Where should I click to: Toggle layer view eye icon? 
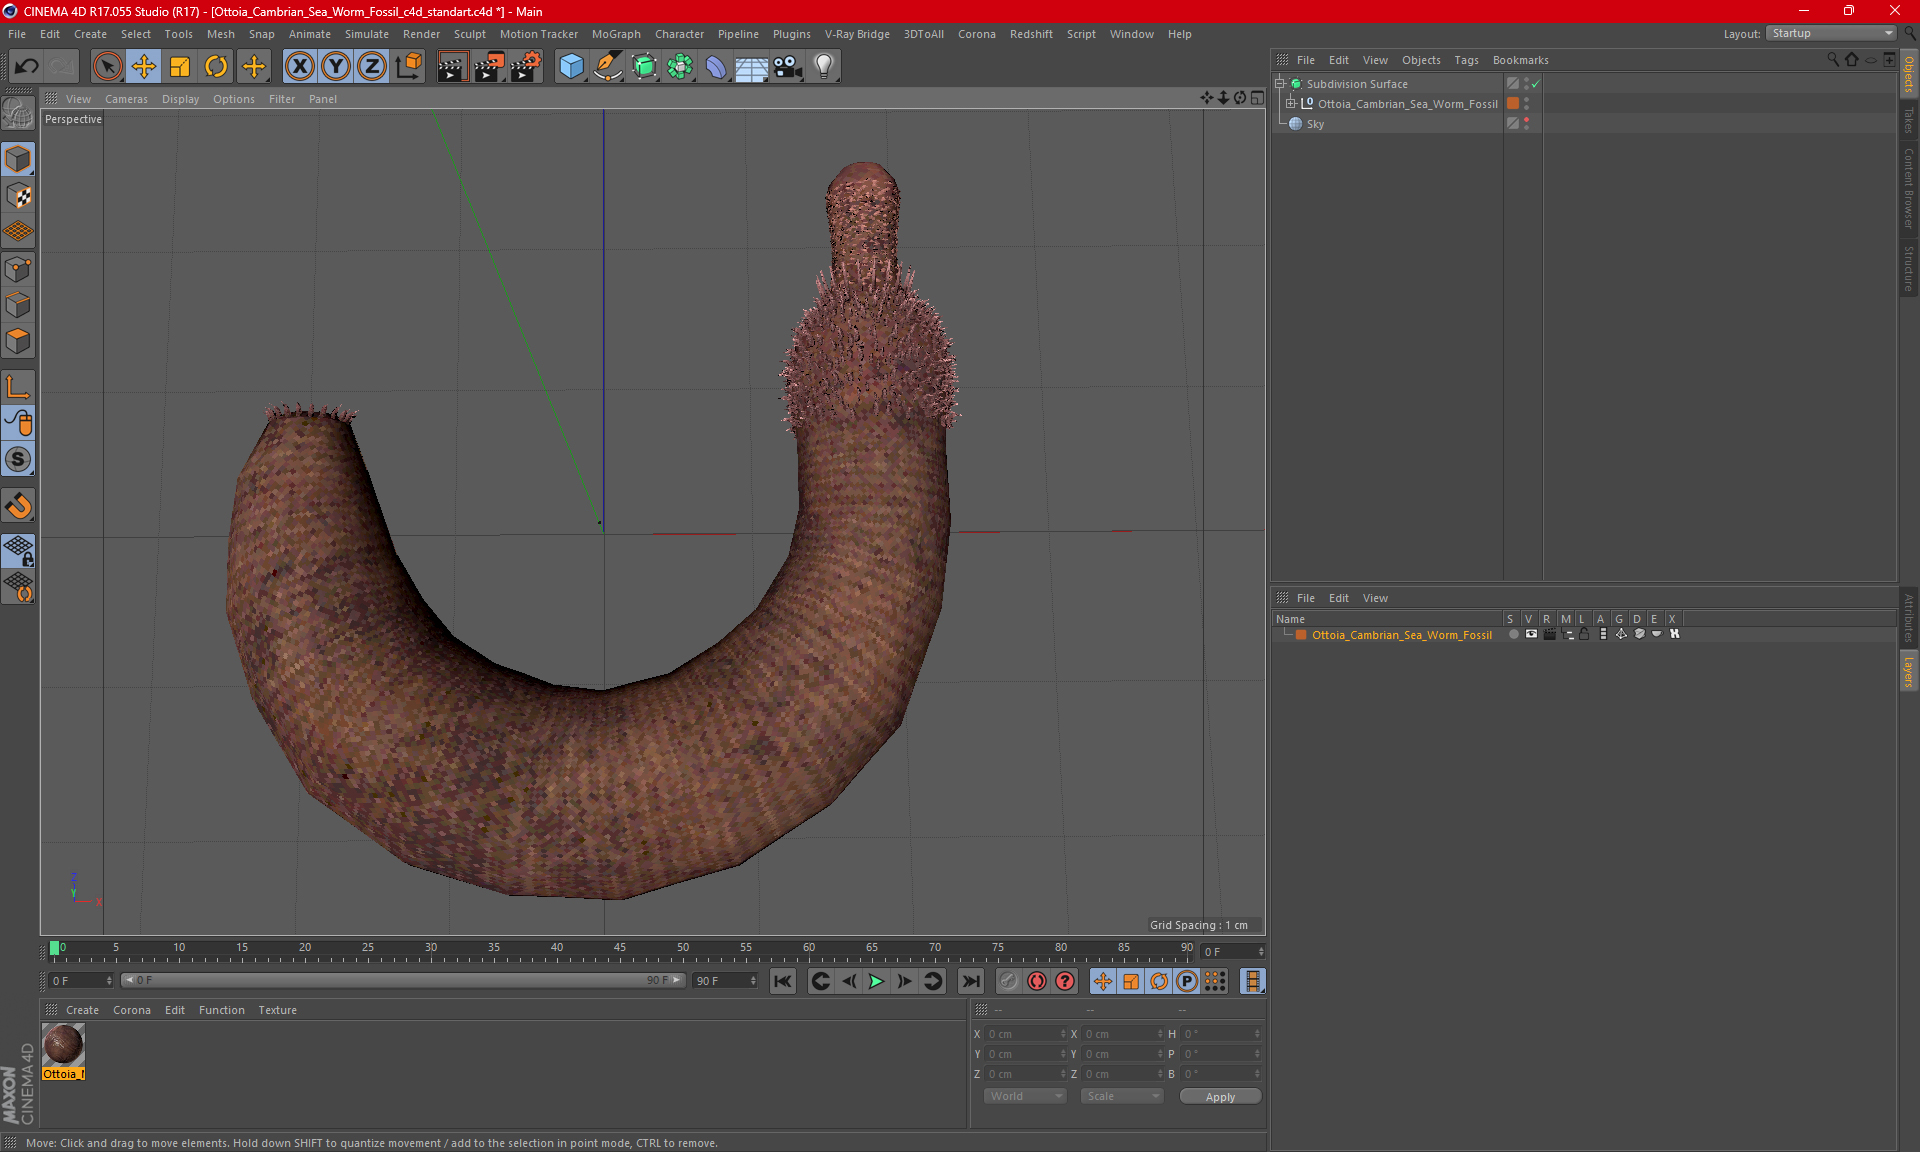tap(1531, 634)
